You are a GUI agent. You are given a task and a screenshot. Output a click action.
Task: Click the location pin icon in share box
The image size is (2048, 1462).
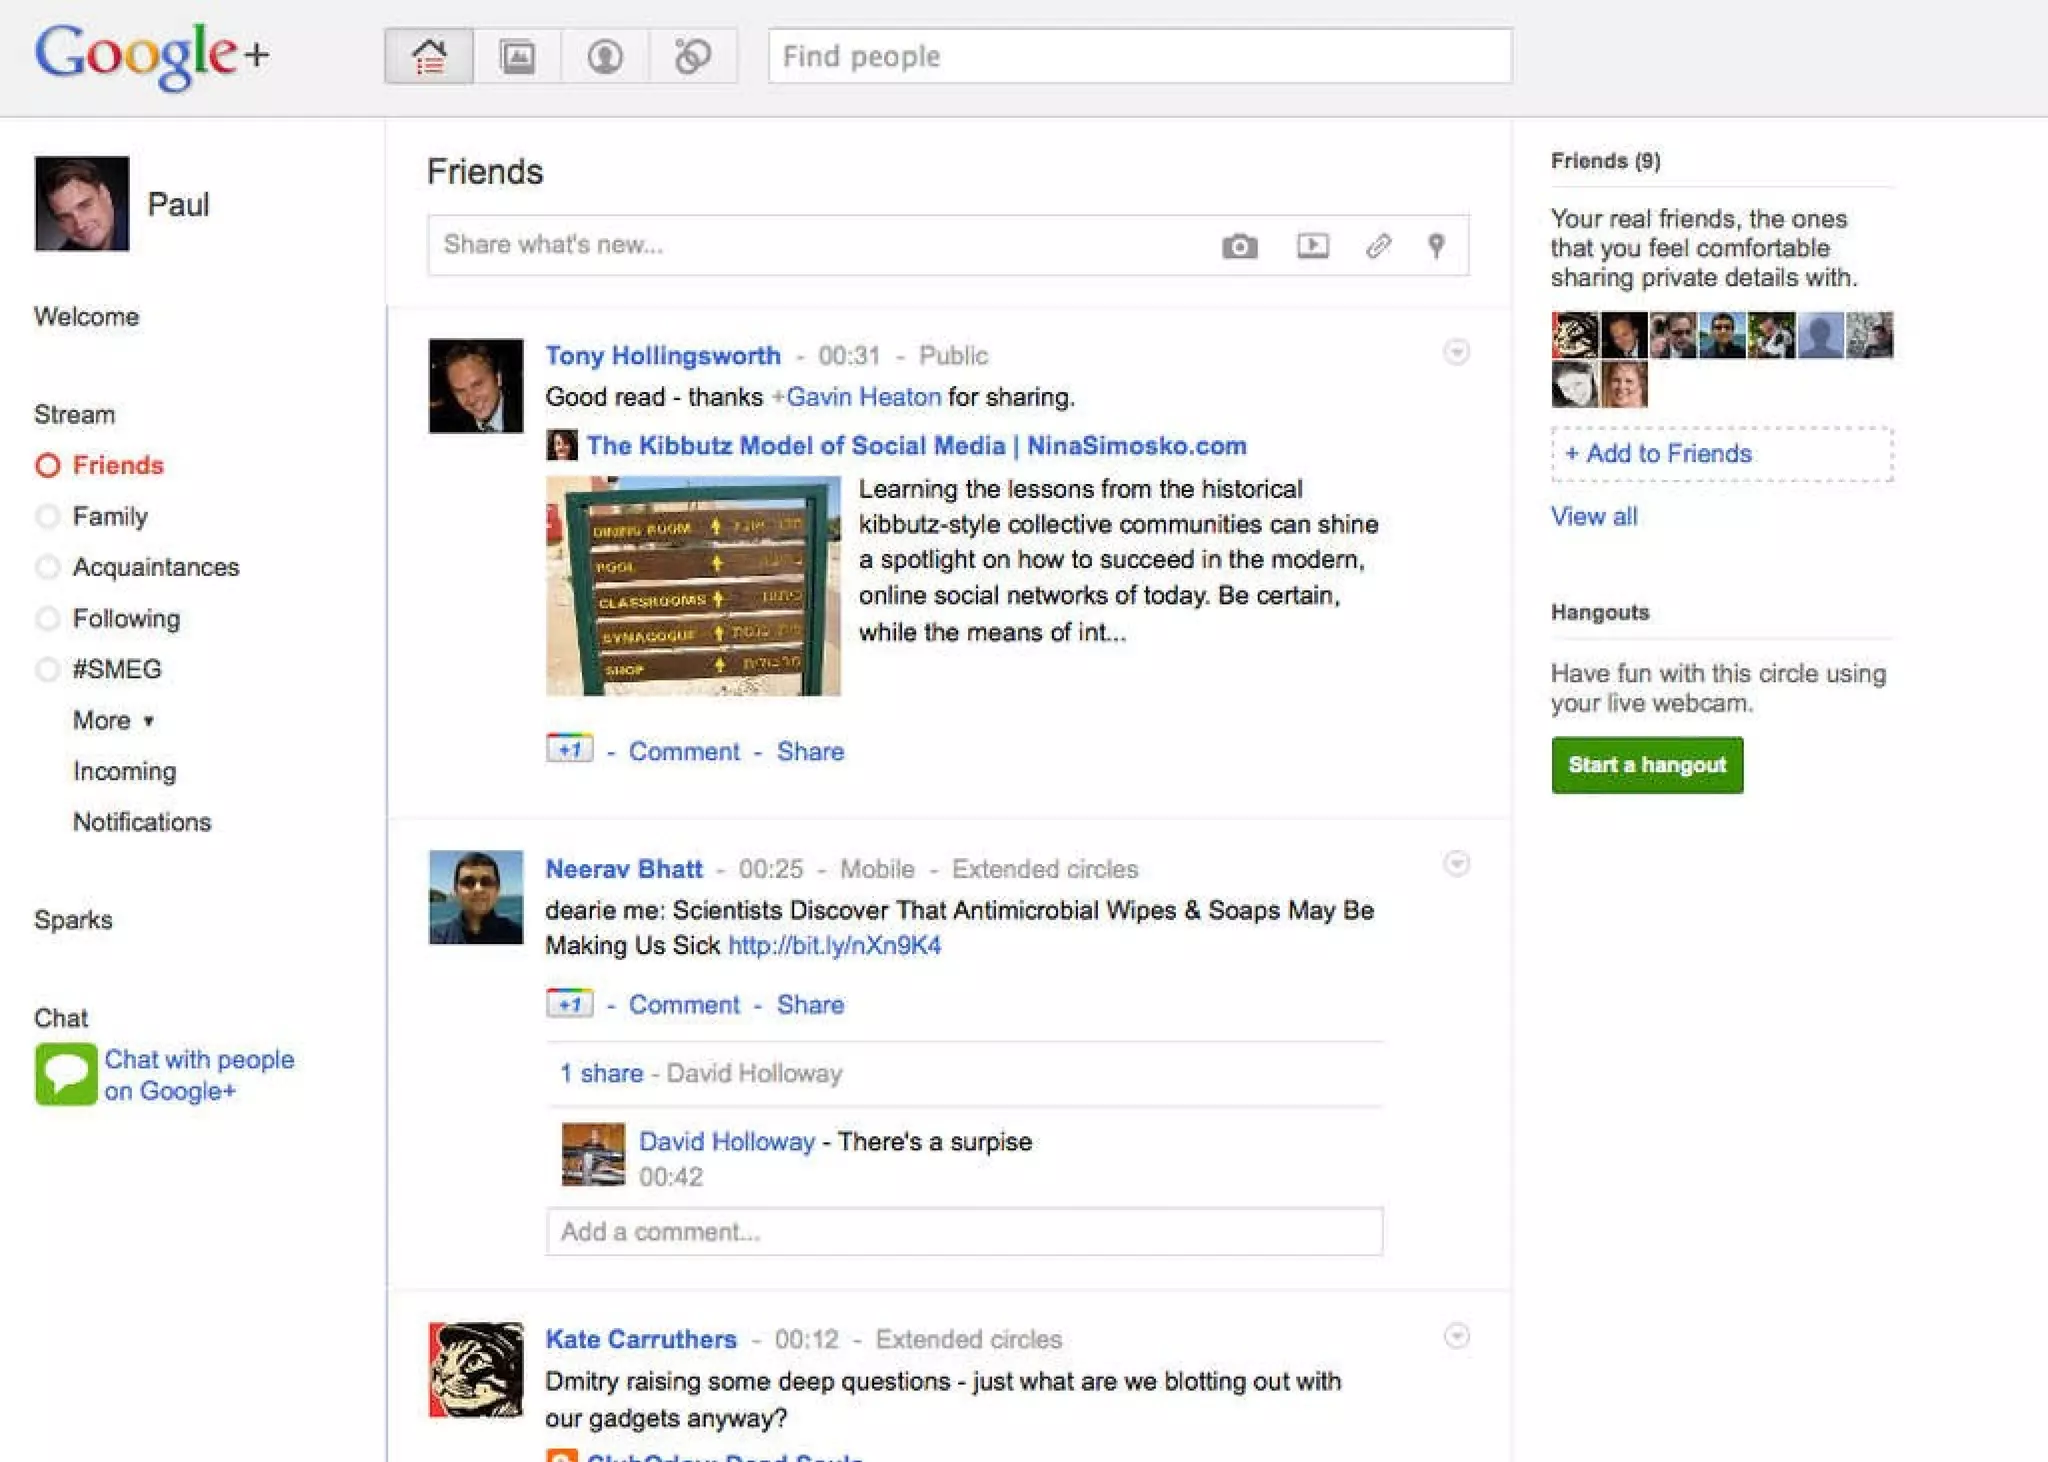(1436, 245)
